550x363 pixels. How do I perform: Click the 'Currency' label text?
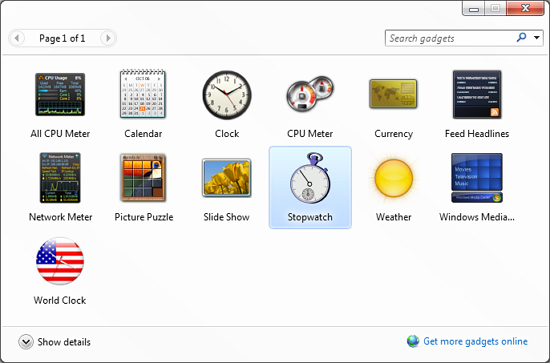point(394,134)
